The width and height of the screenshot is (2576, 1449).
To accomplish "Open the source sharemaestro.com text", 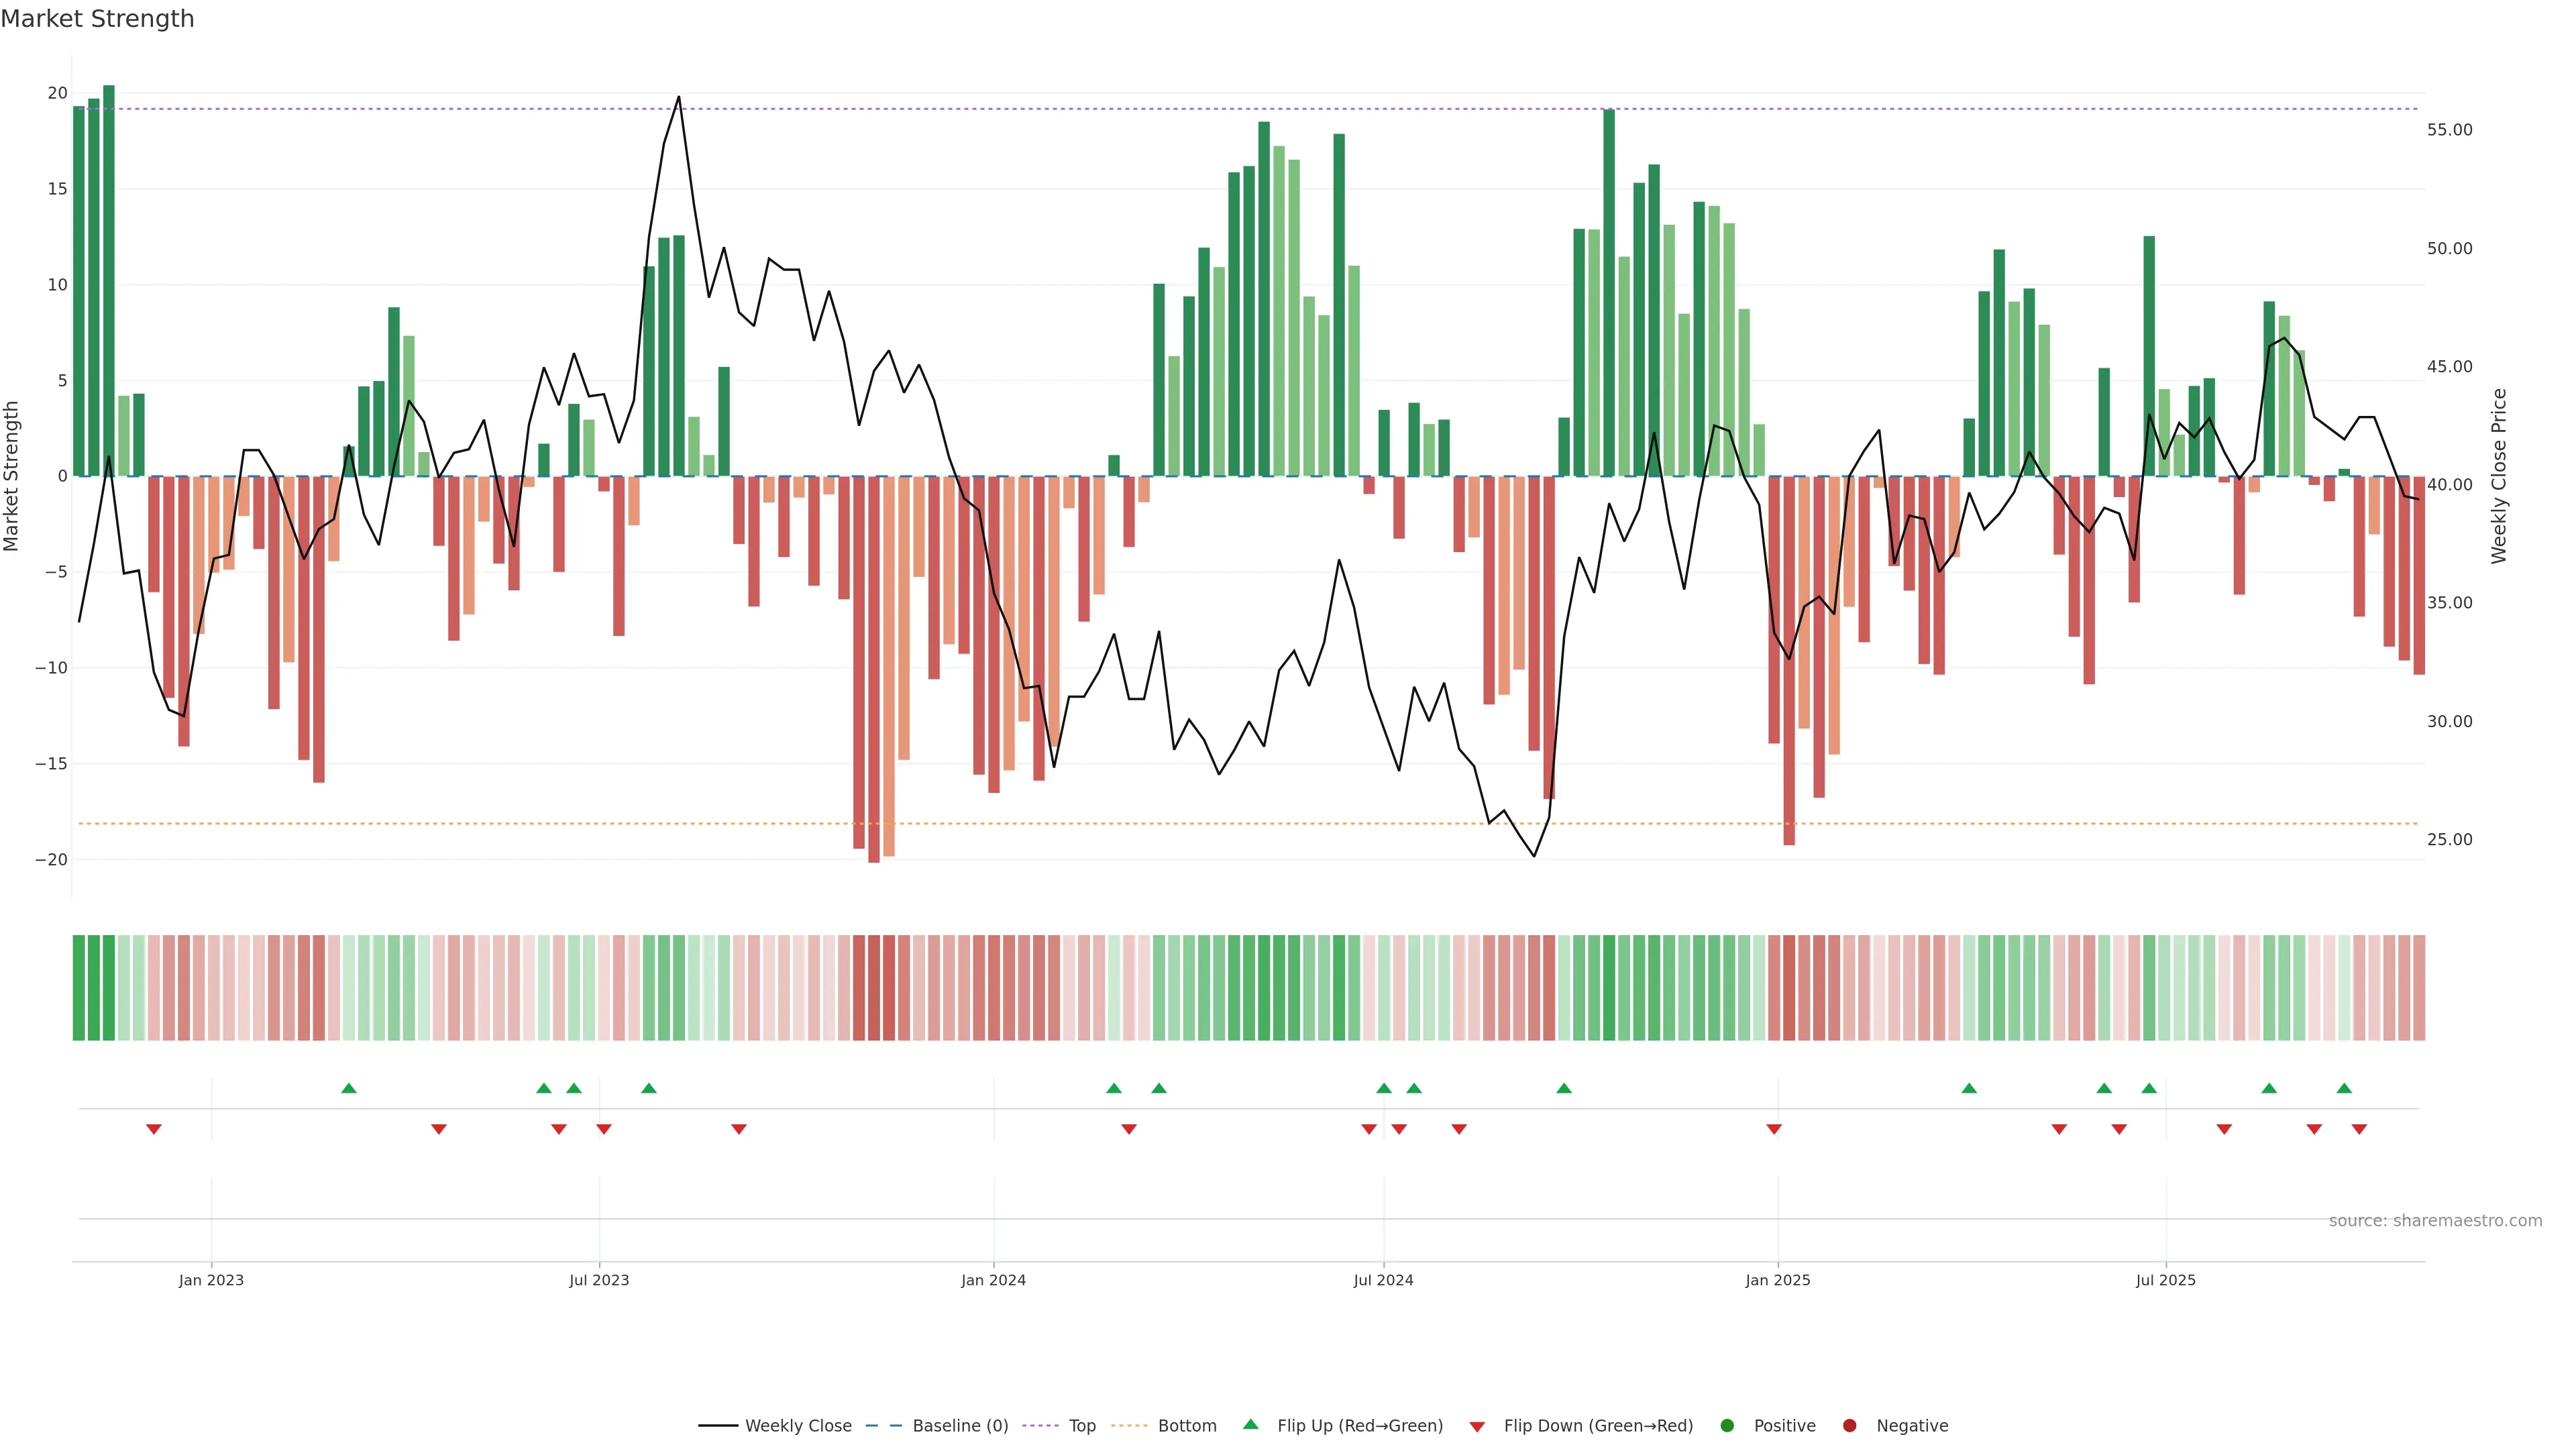I will [2435, 1220].
